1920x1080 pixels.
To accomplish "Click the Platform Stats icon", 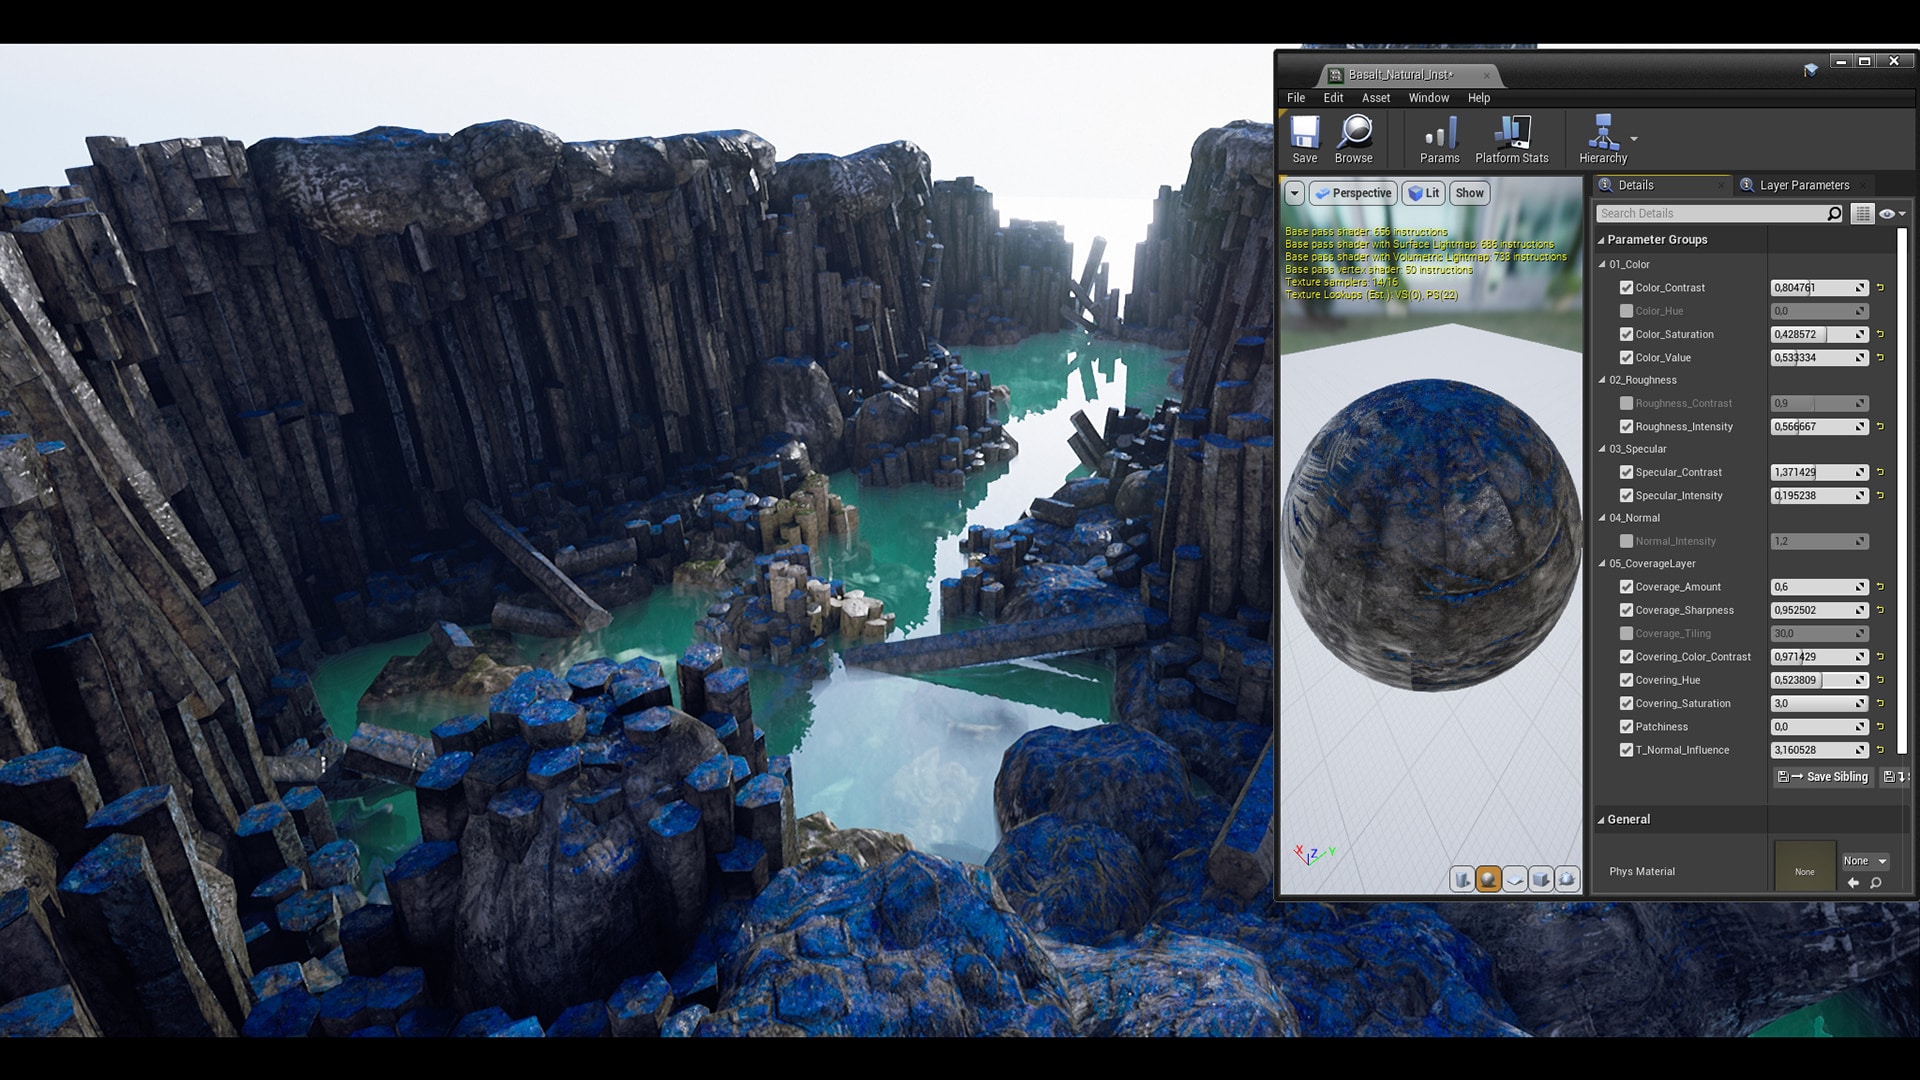I will click(1512, 139).
